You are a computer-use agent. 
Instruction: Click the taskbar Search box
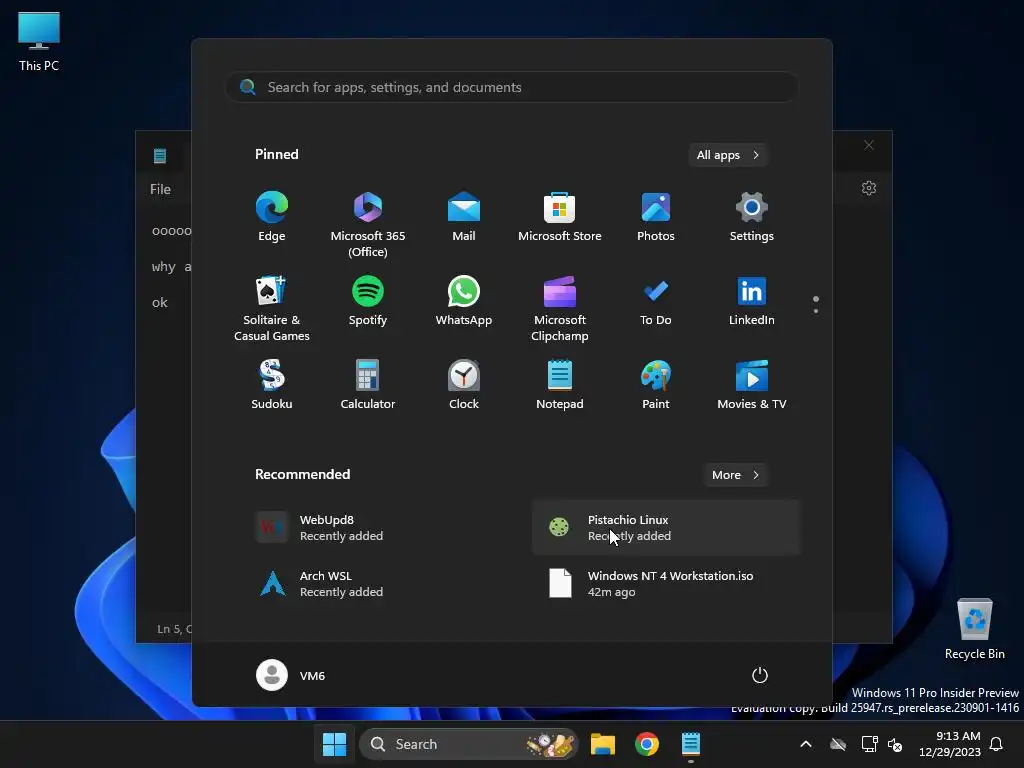click(x=469, y=744)
